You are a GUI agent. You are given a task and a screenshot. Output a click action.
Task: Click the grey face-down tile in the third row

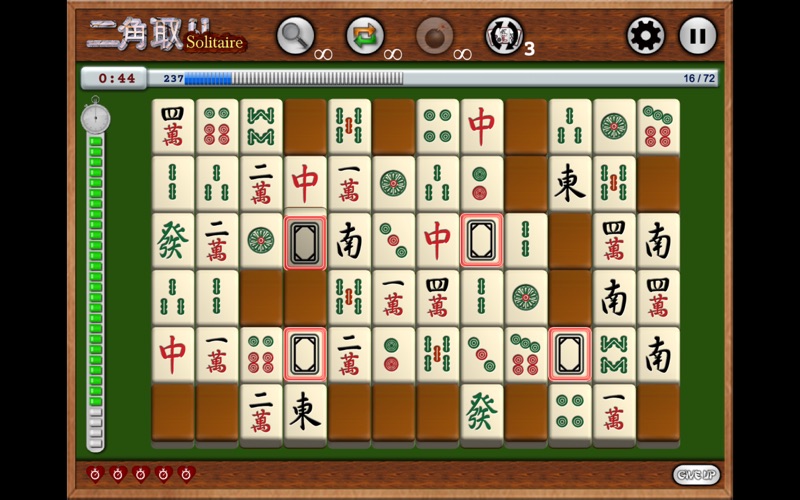coord(305,243)
